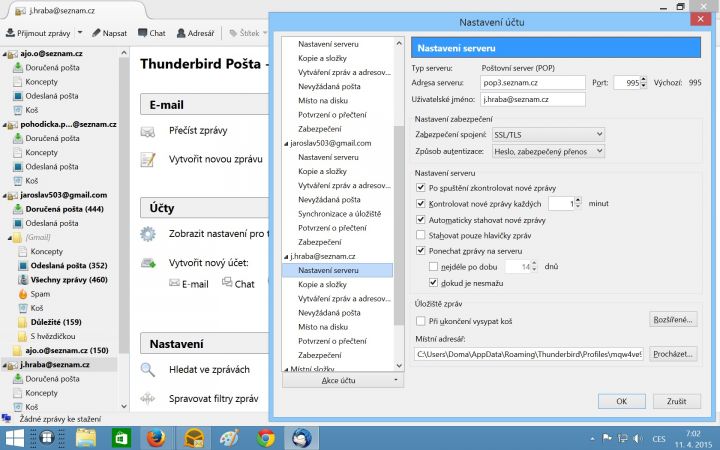
Task: Click the E-mail new account envelope icon
Action: tap(174, 283)
